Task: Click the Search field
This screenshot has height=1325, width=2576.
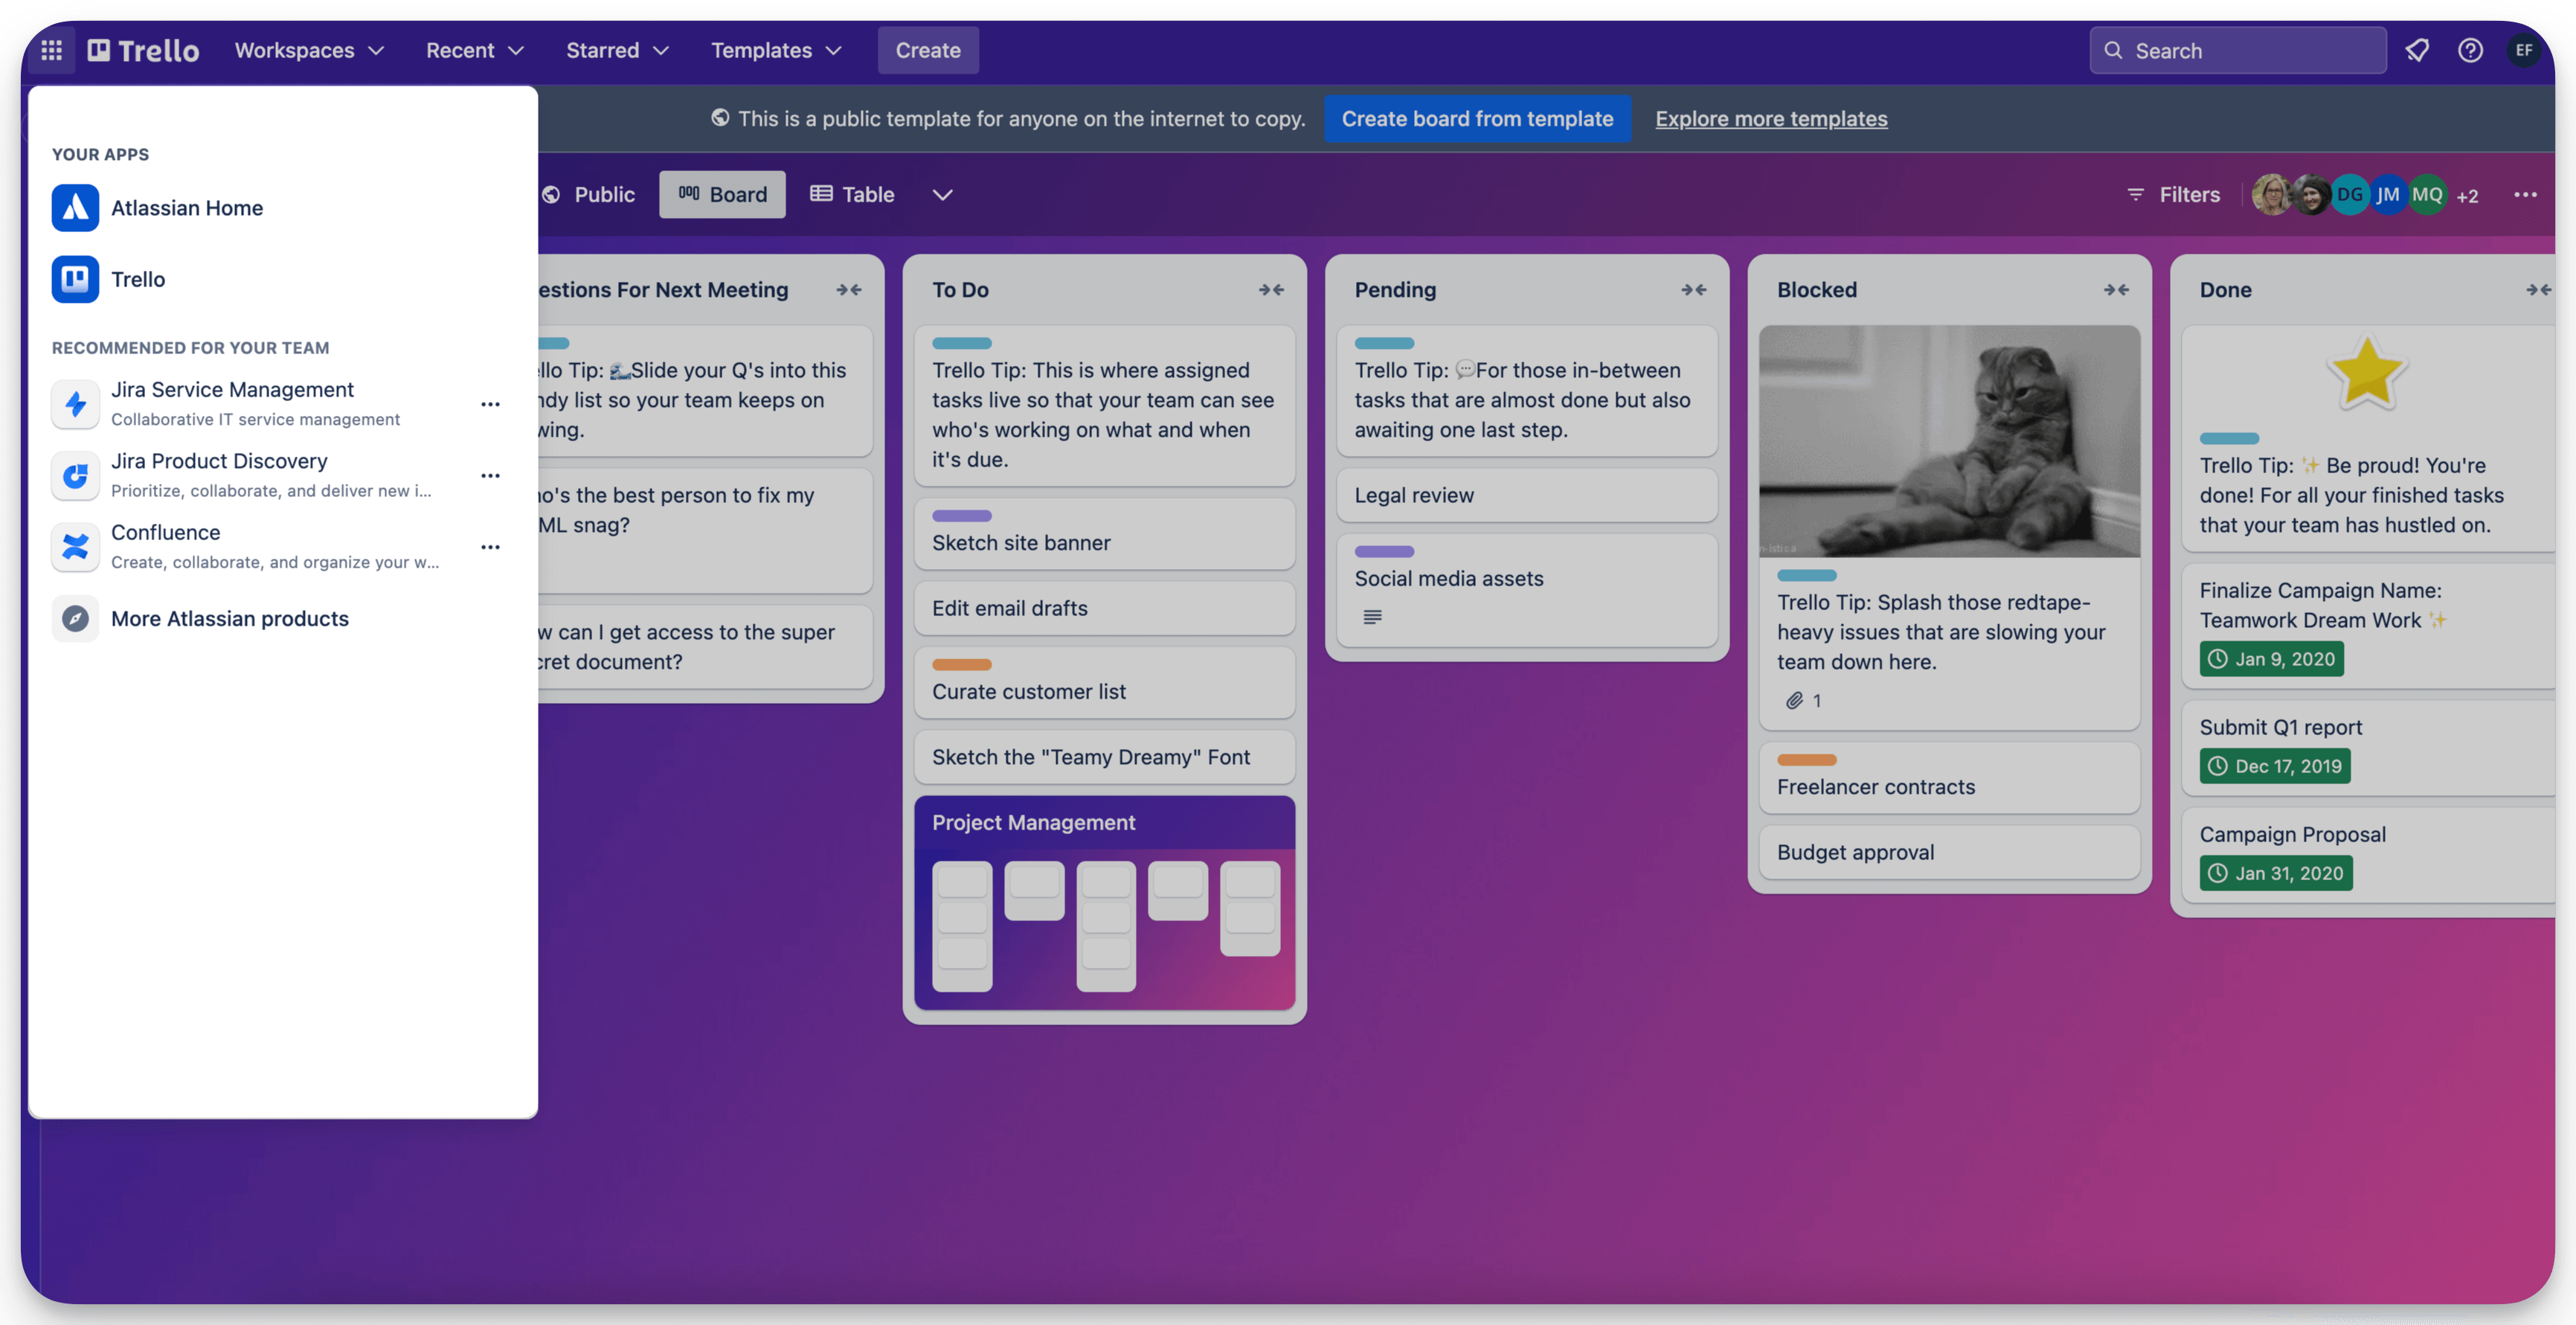Action: [2237, 50]
